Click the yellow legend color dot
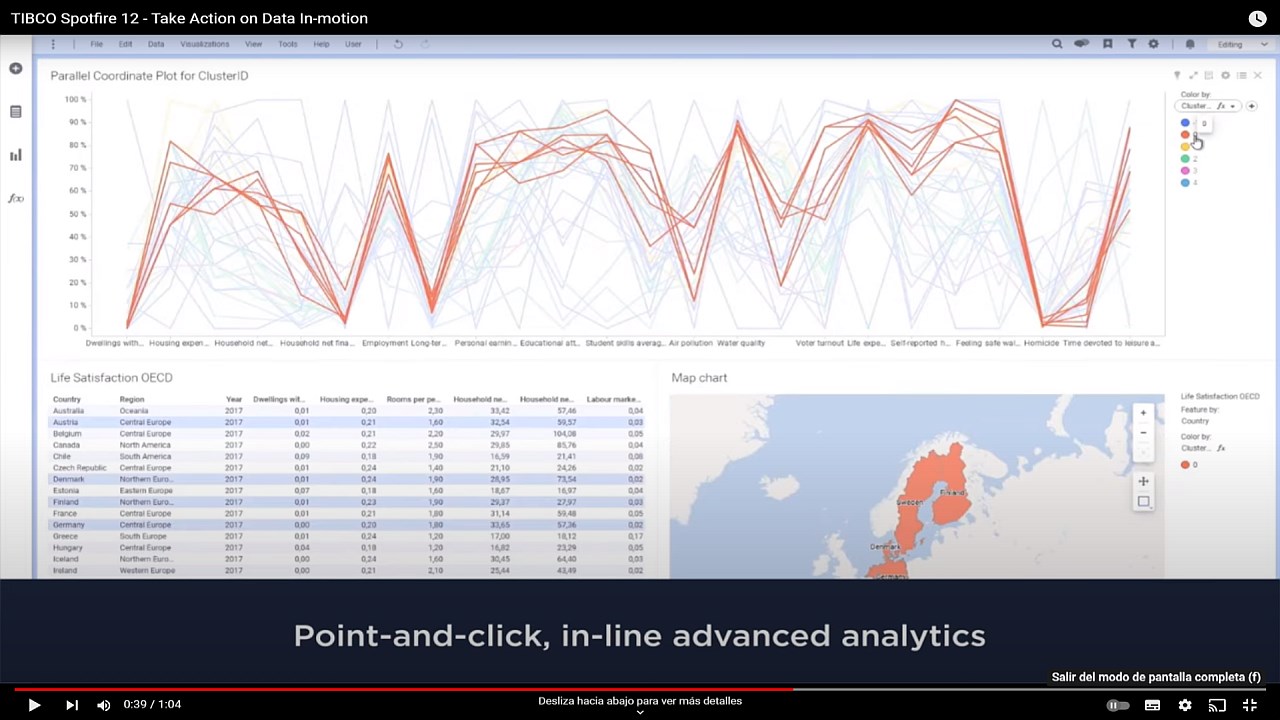Viewport: 1280px width, 720px height. [1185, 147]
